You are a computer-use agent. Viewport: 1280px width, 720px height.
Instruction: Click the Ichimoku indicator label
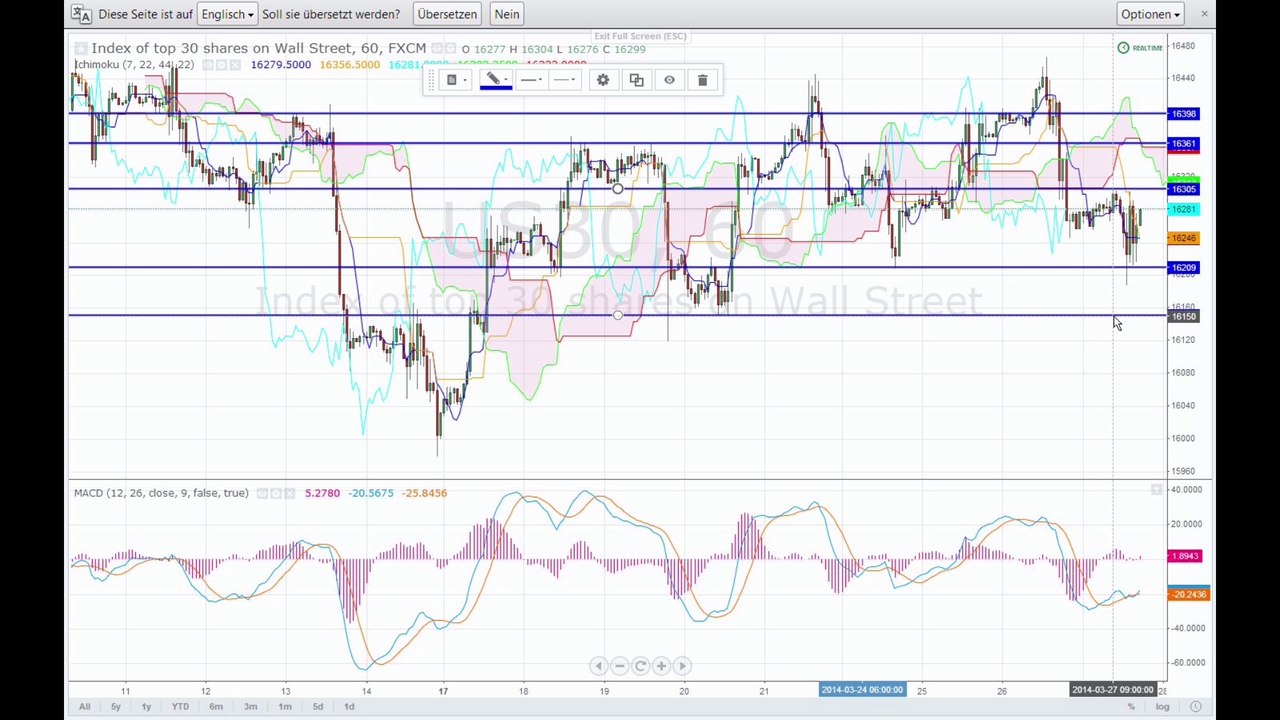coord(134,65)
